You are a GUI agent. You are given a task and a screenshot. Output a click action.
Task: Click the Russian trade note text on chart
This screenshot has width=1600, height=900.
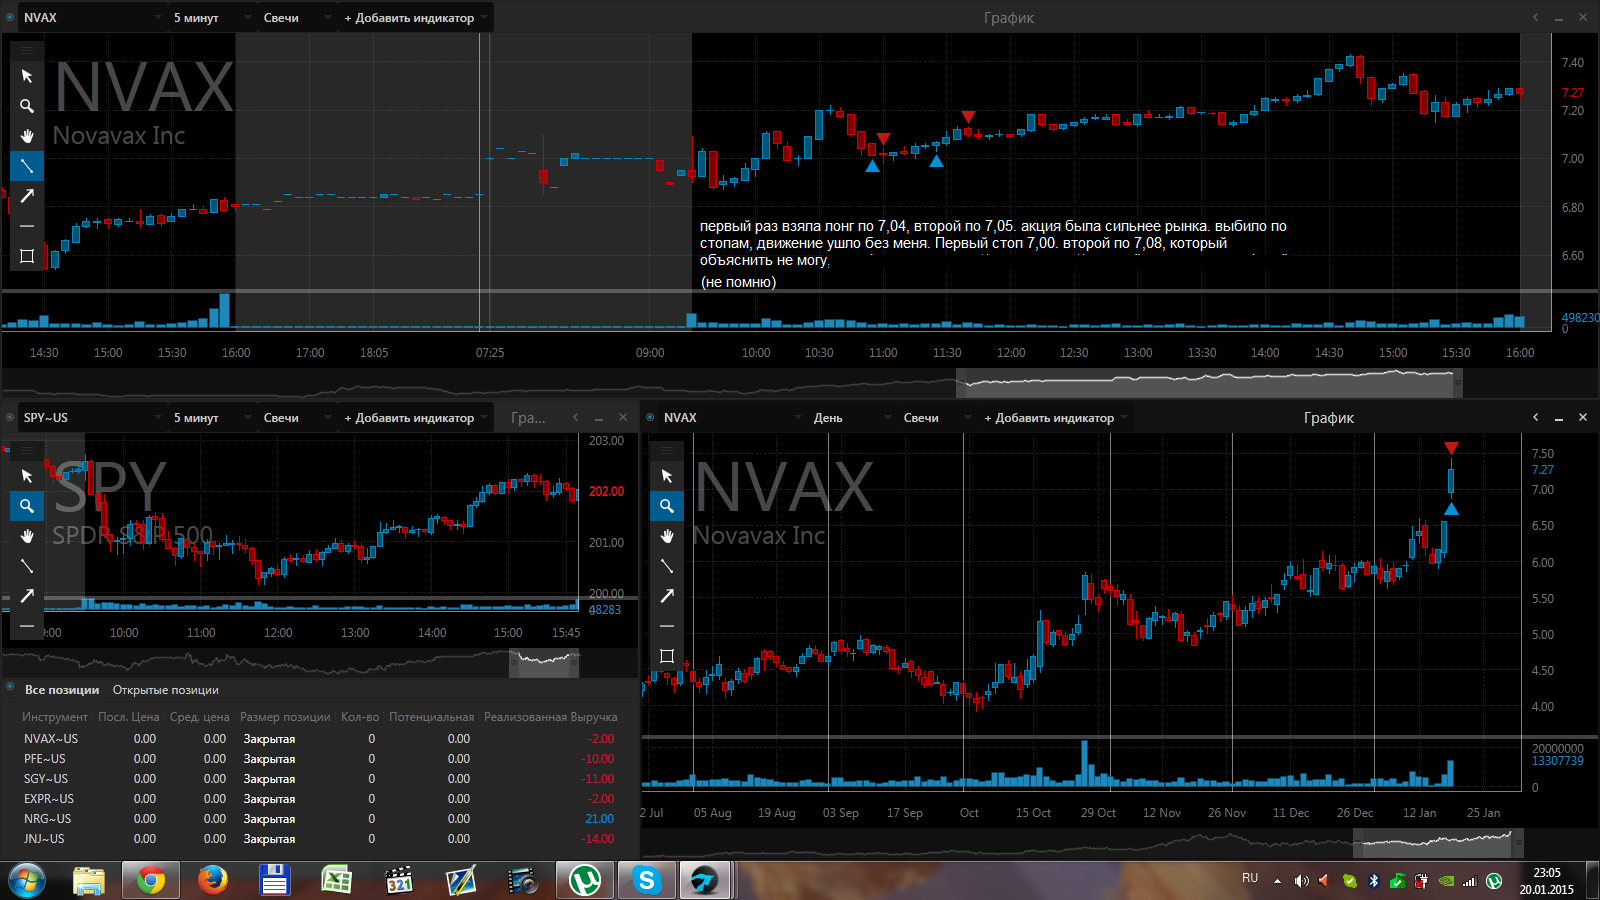[993, 253]
